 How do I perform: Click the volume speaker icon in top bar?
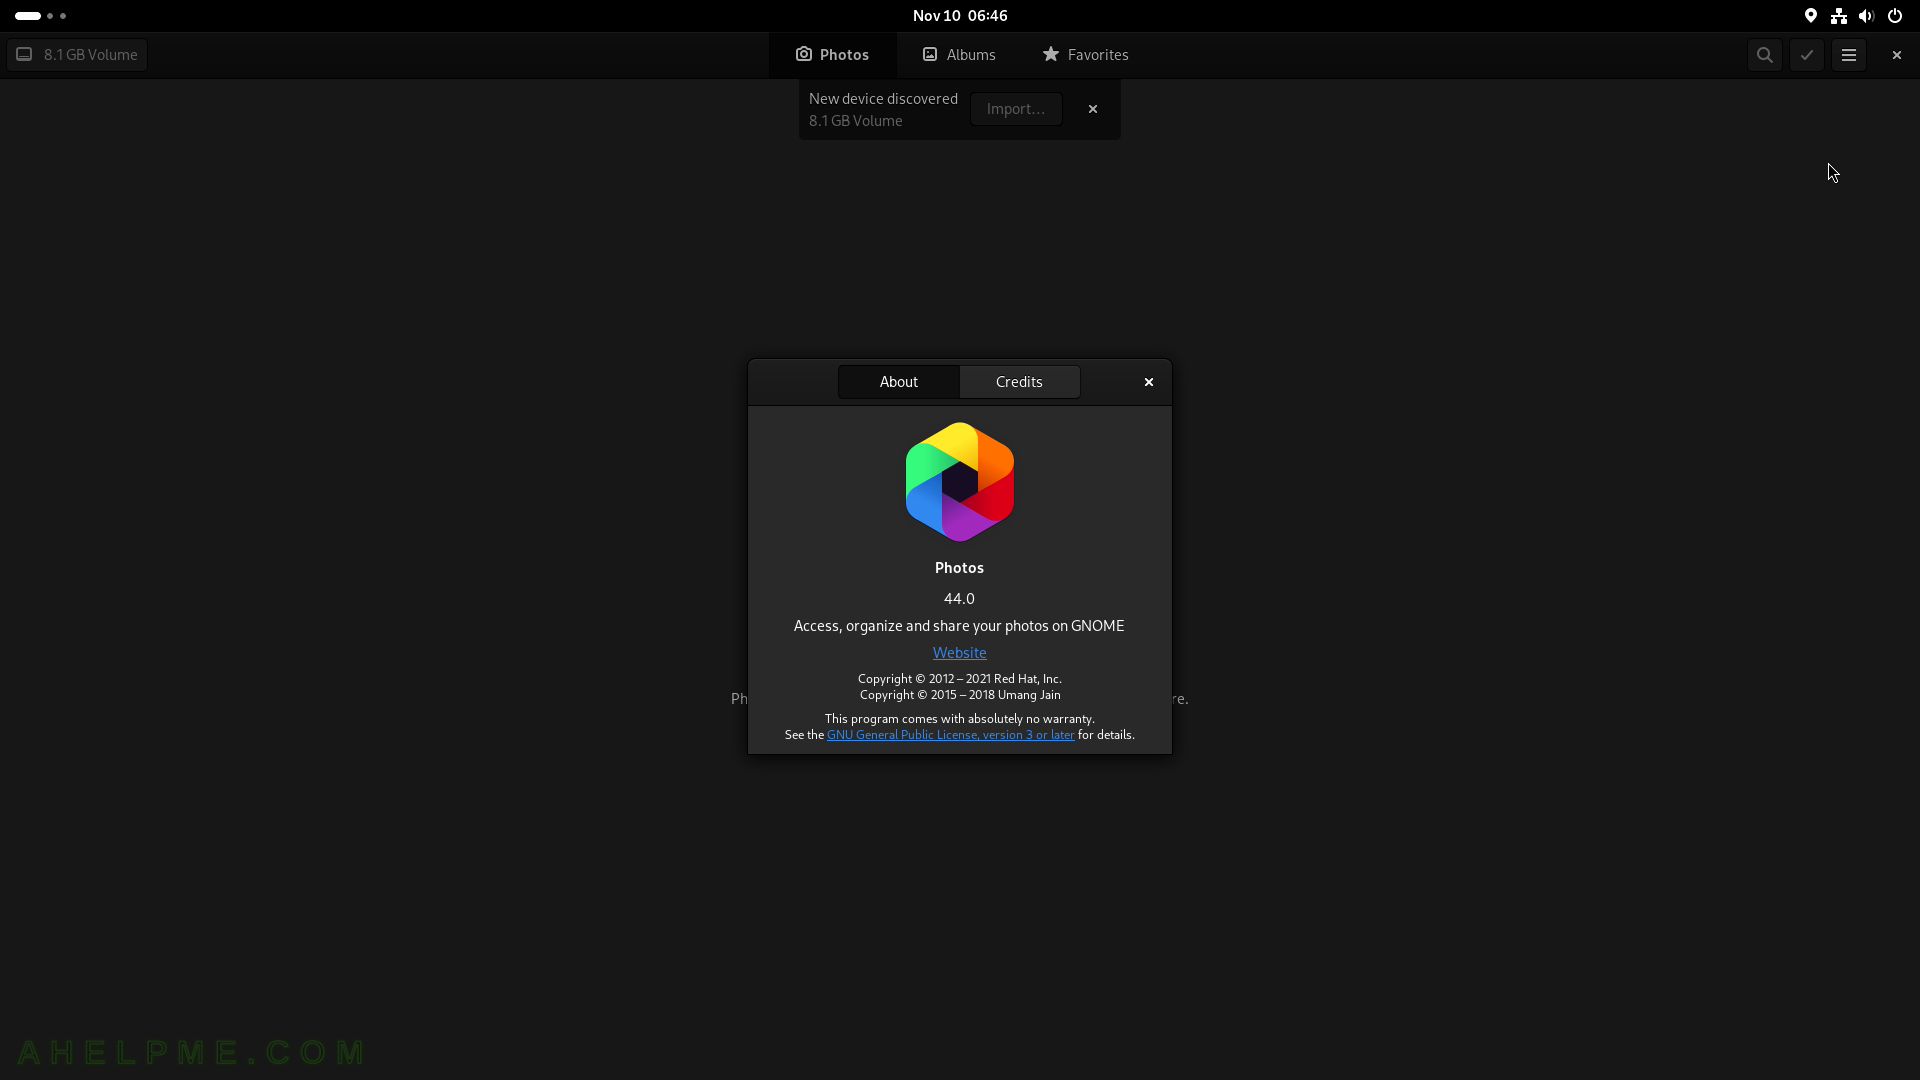[x=1866, y=16]
